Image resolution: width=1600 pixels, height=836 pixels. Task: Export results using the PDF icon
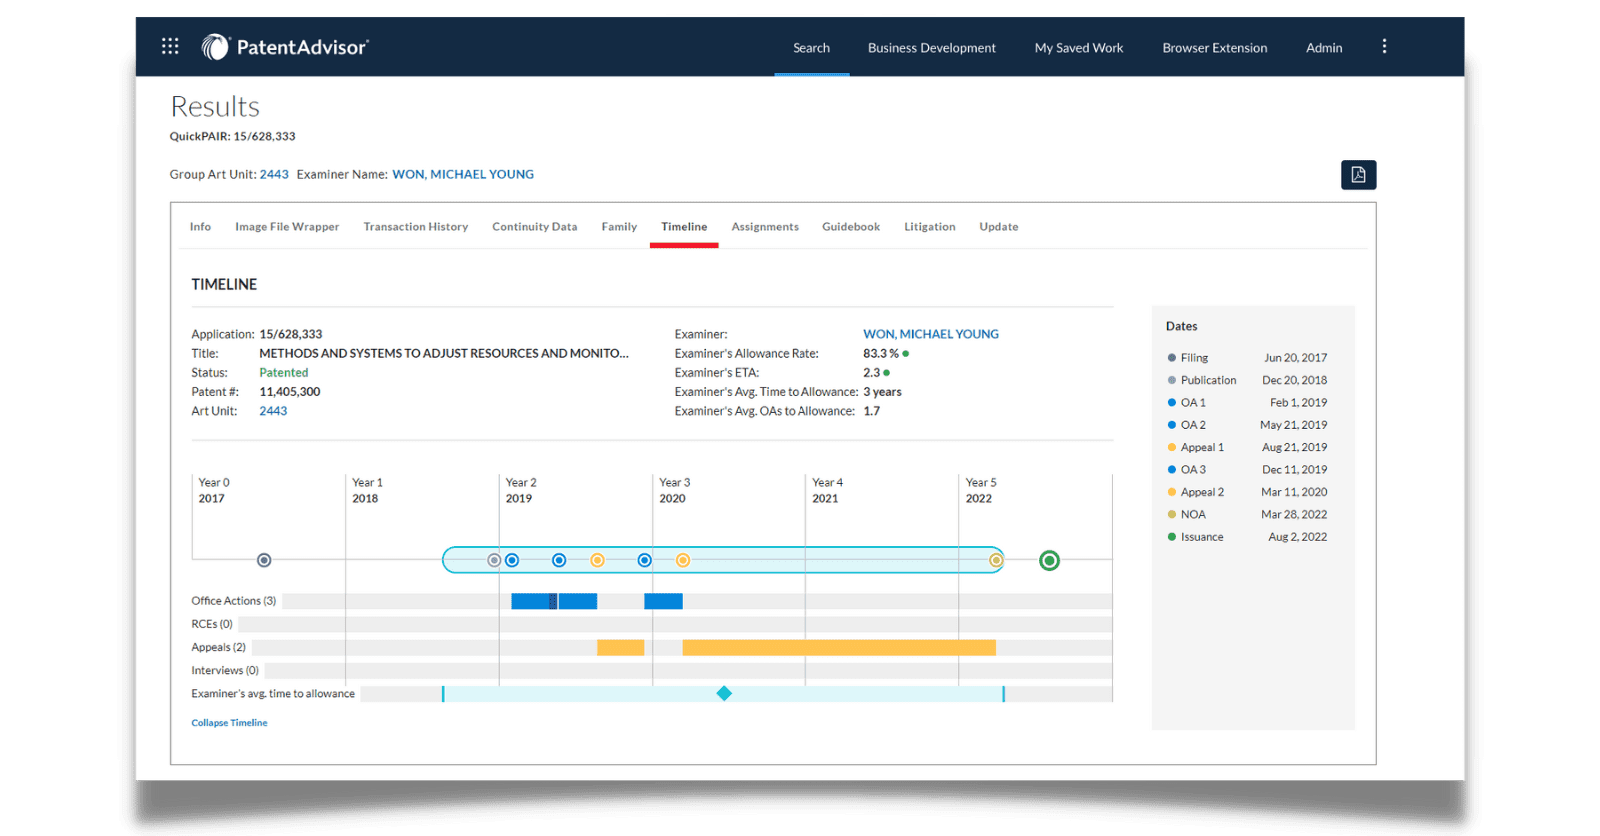[1358, 175]
